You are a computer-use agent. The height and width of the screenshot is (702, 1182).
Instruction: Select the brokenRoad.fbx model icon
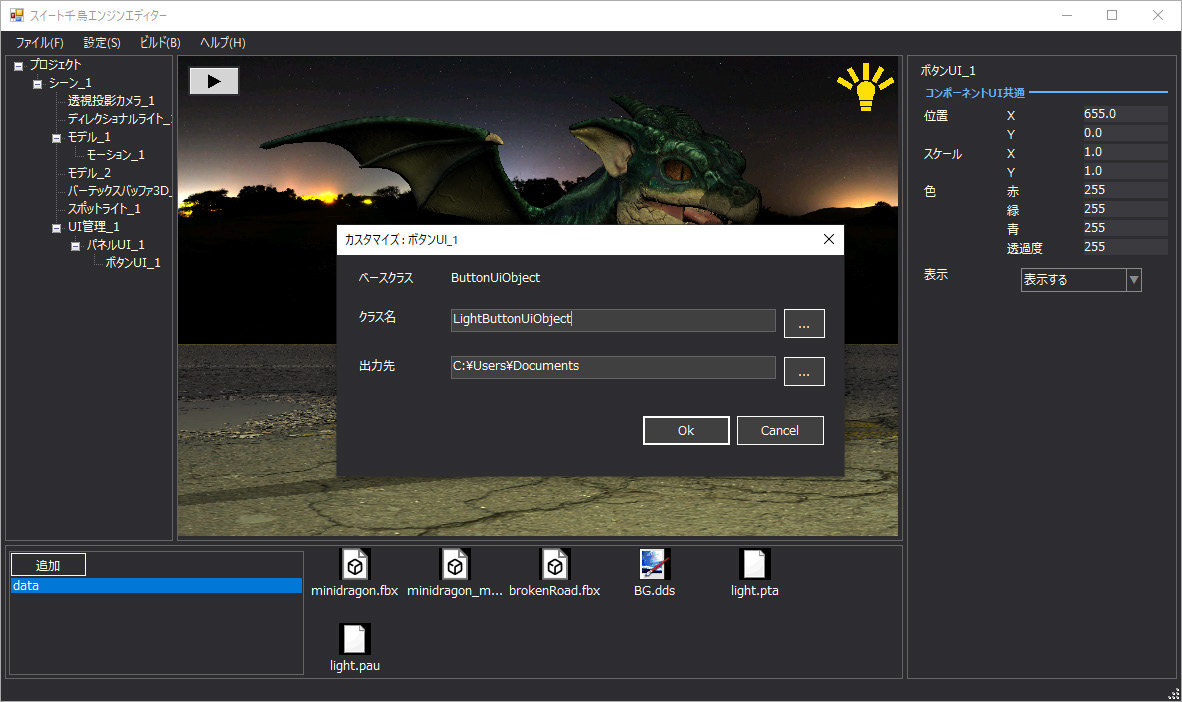[554, 565]
